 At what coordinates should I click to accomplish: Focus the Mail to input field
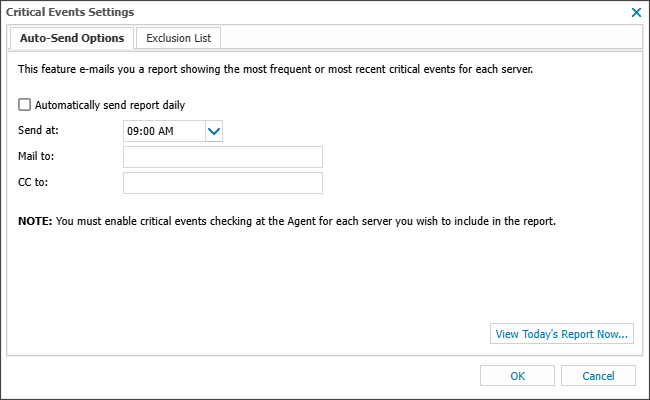(222, 157)
